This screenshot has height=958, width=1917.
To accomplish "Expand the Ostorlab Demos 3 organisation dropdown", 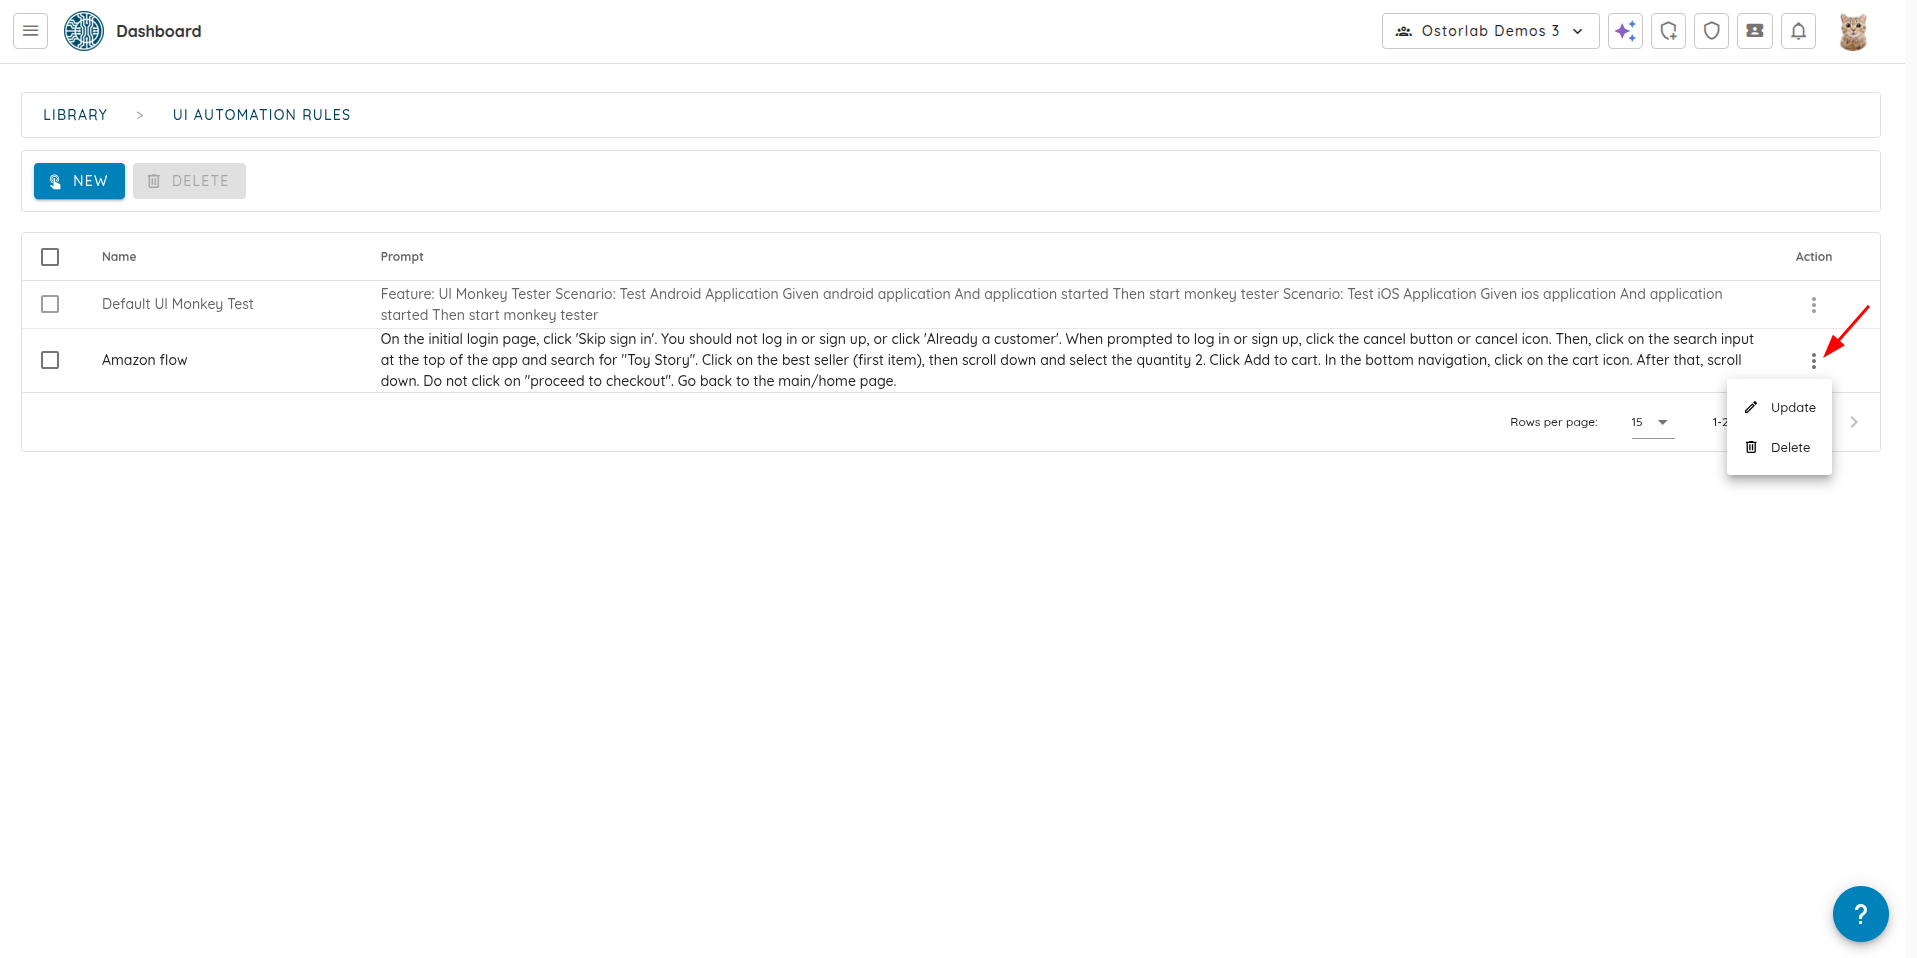I will coord(1490,31).
